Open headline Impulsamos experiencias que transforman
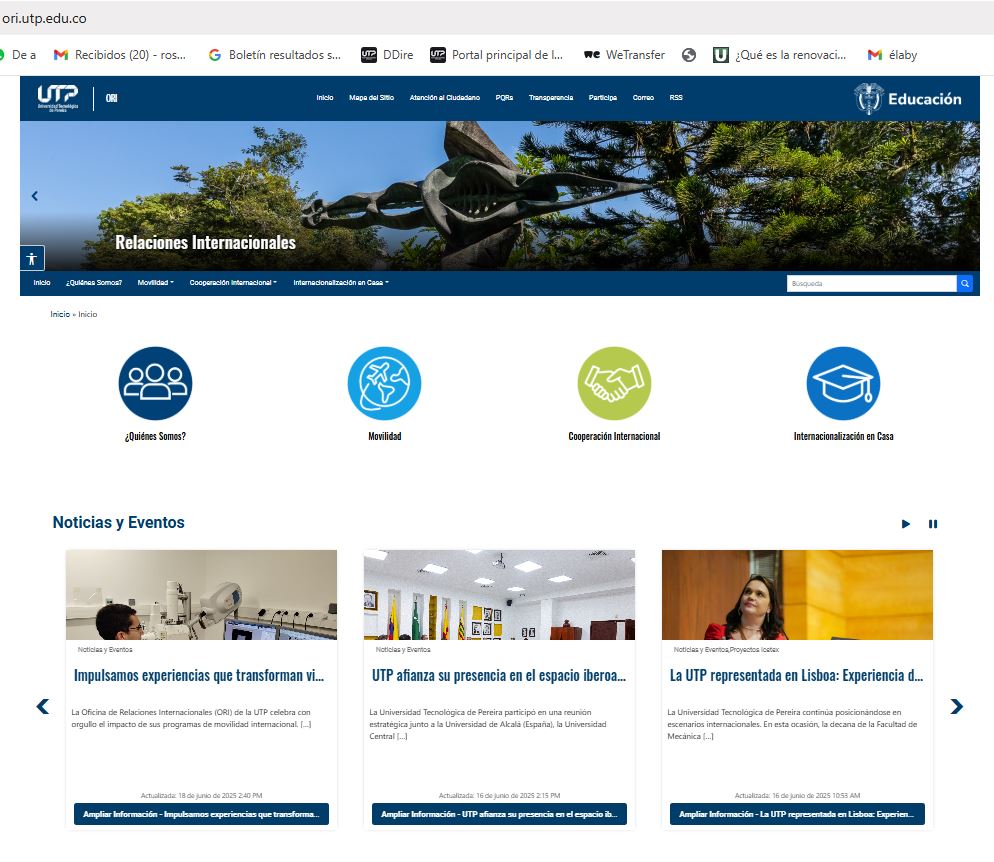Screen dimensions: 994x862 pyautogui.click(x=199, y=676)
